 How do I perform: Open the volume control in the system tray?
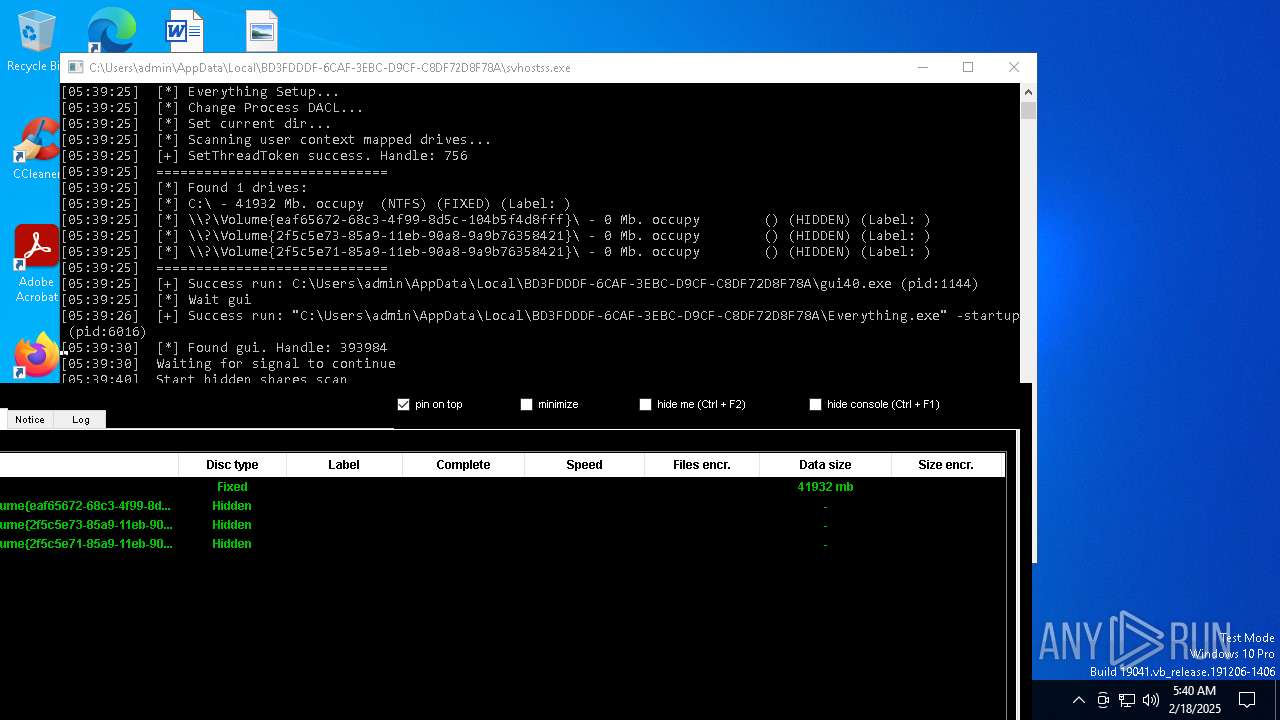click(x=1151, y=700)
